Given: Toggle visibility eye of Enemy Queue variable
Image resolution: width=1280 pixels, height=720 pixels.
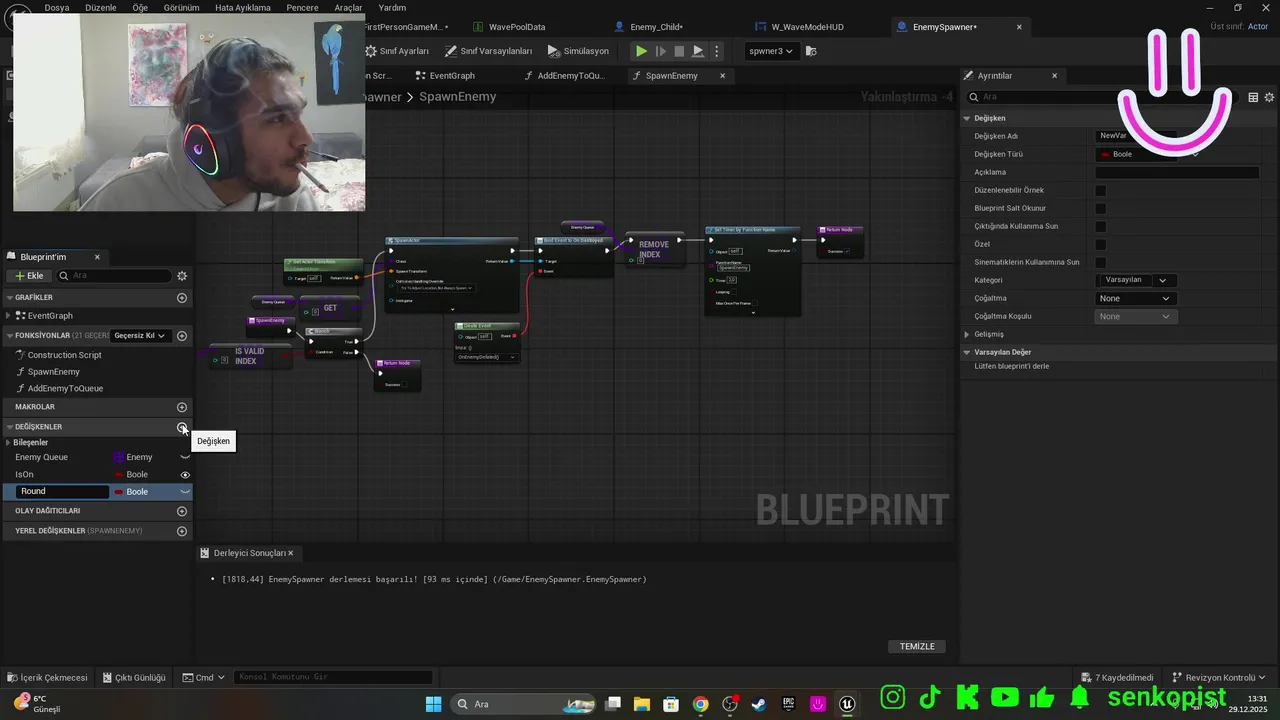Looking at the screenshot, I should (185, 457).
